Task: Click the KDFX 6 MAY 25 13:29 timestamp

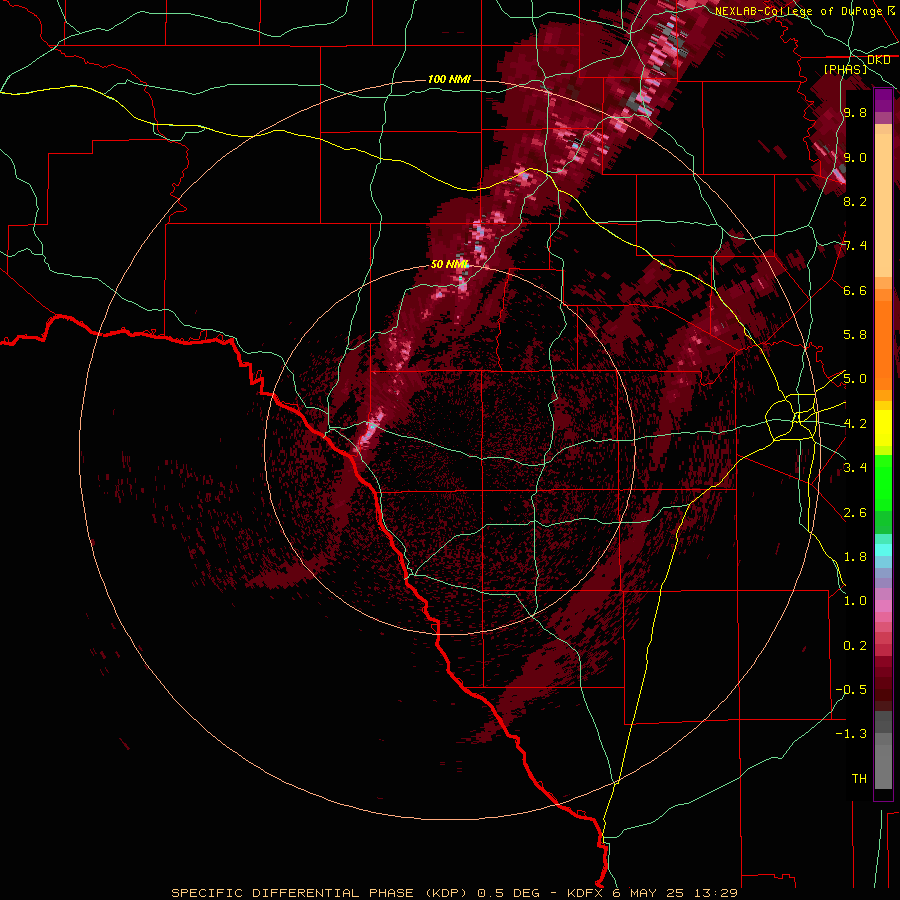Action: (652, 893)
